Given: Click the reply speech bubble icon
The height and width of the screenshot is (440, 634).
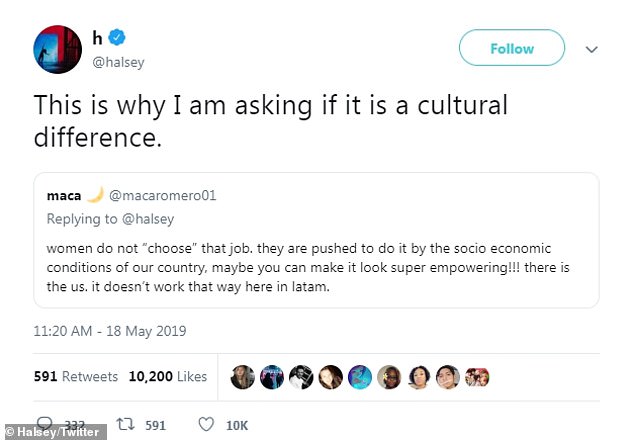Looking at the screenshot, I should [45, 424].
